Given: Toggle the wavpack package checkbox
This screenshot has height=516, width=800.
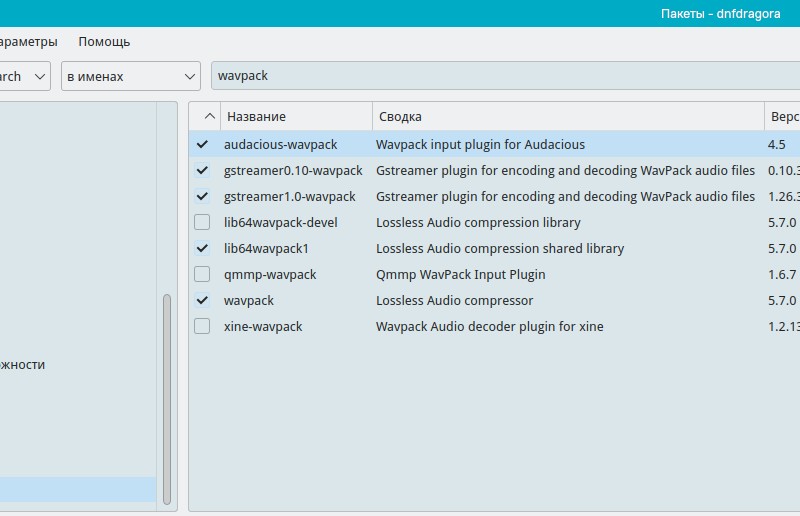Looking at the screenshot, I should 202,301.
